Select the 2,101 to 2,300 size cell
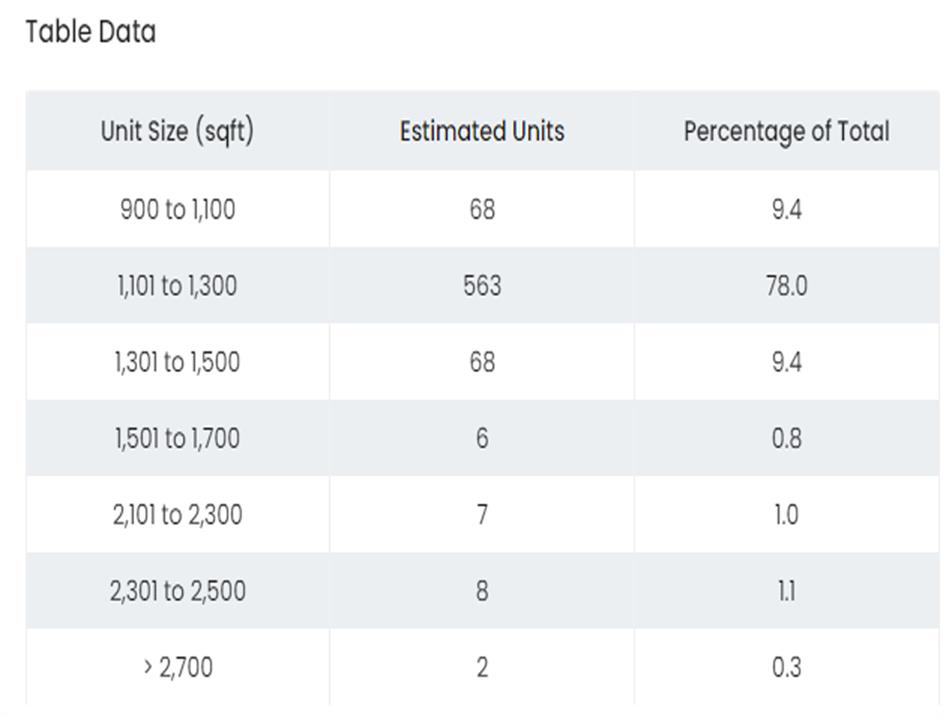The image size is (943, 717). (177, 515)
